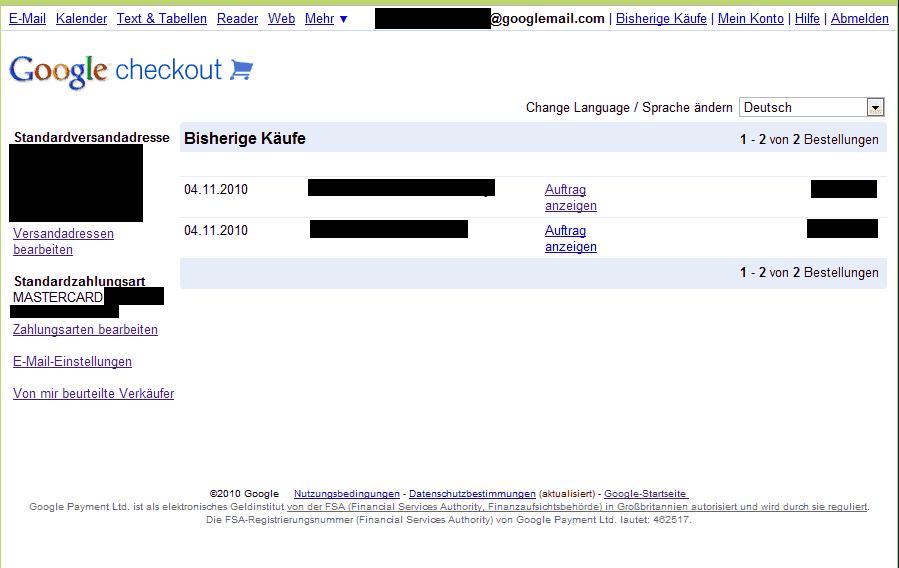Go to Text & Tabellen

[x=162, y=18]
